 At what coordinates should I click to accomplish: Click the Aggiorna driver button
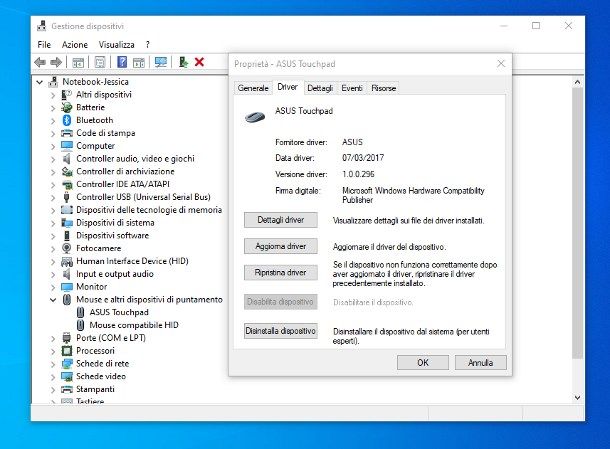(280, 246)
